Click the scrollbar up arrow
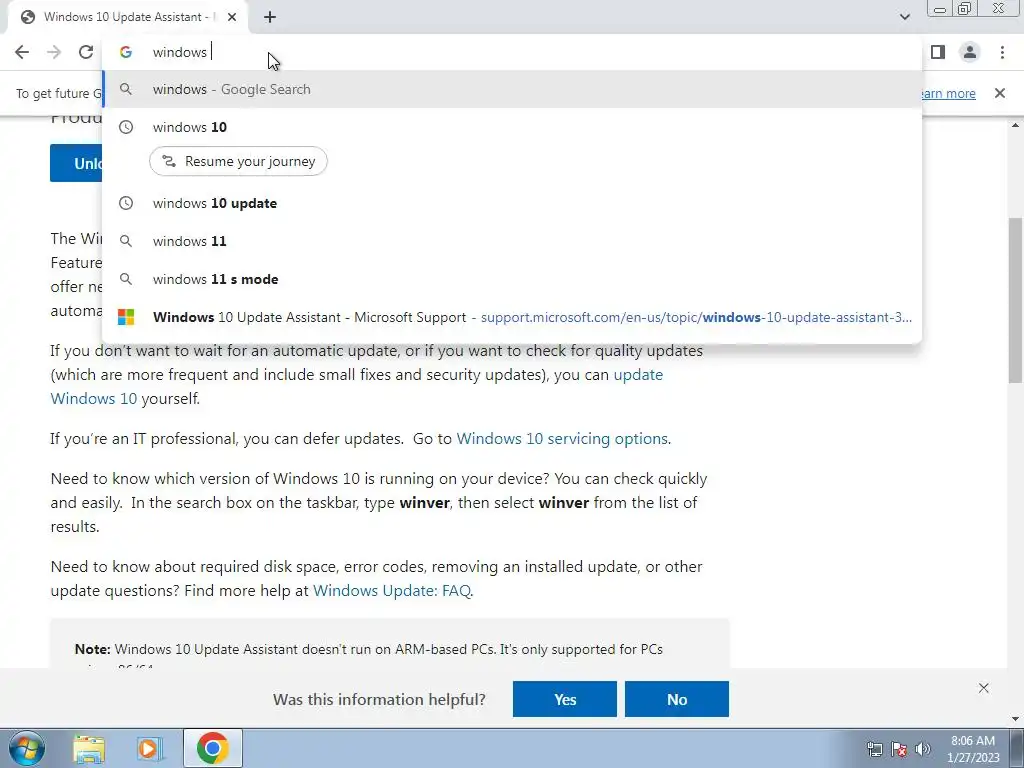 click(x=1016, y=125)
